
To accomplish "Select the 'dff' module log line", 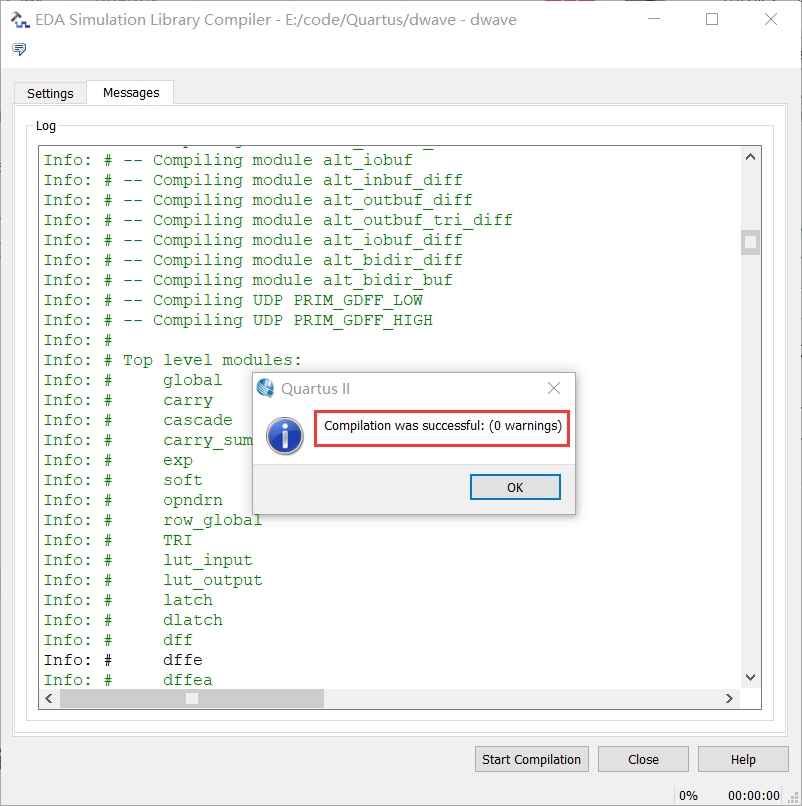I will tap(118, 641).
